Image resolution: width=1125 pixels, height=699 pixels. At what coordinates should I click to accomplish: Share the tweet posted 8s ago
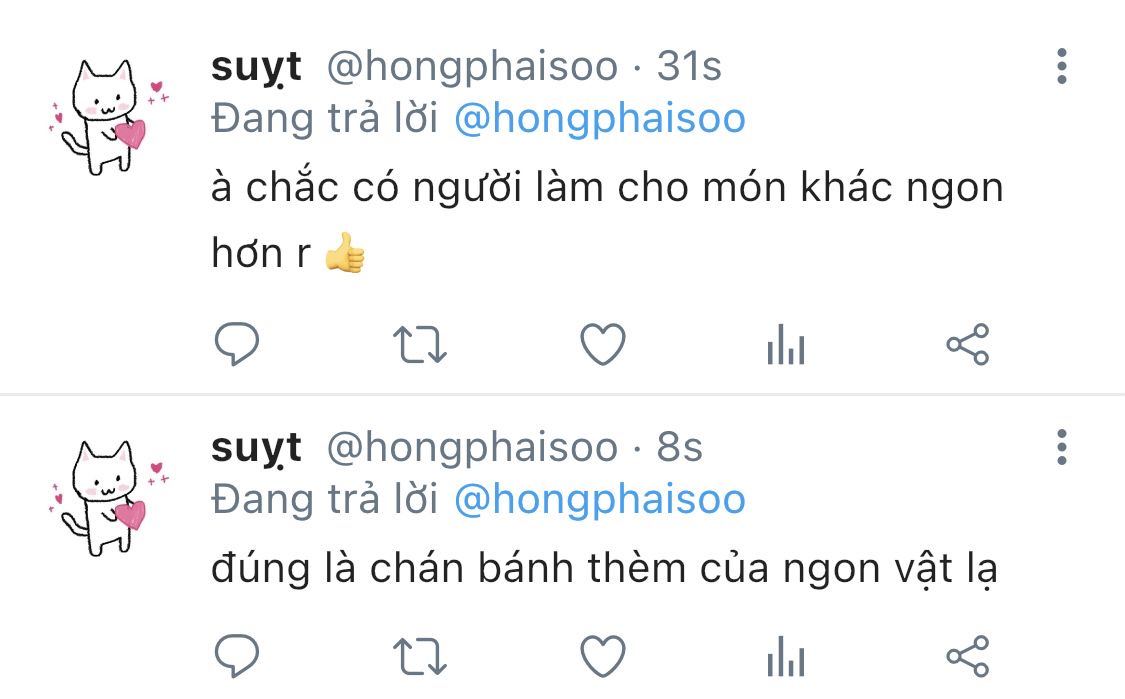(x=968, y=657)
